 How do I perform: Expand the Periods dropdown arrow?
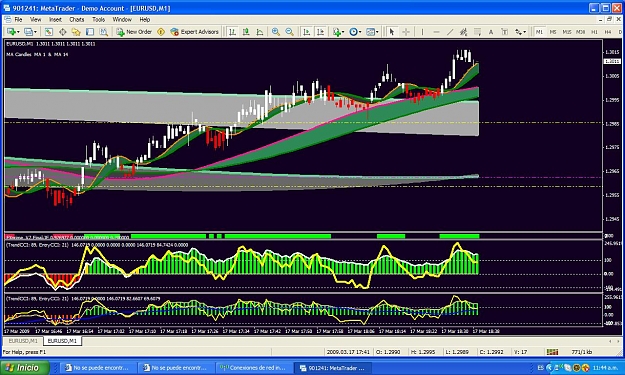point(360,32)
